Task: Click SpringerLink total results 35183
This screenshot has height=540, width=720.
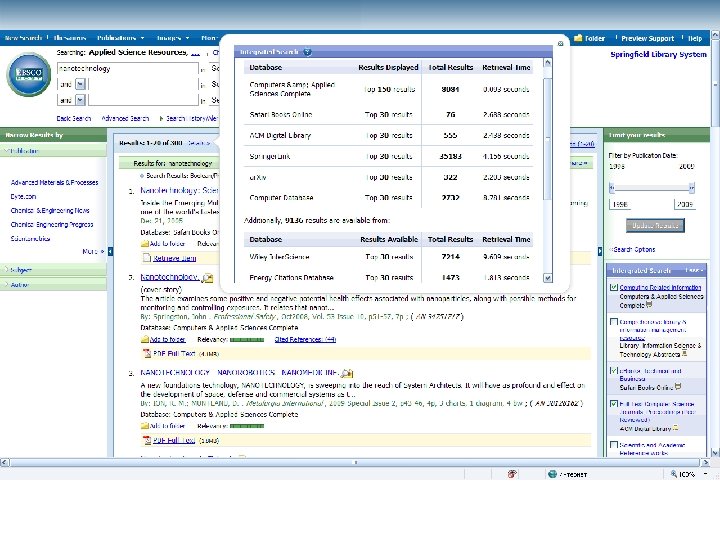Action: pyautogui.click(x=450, y=156)
